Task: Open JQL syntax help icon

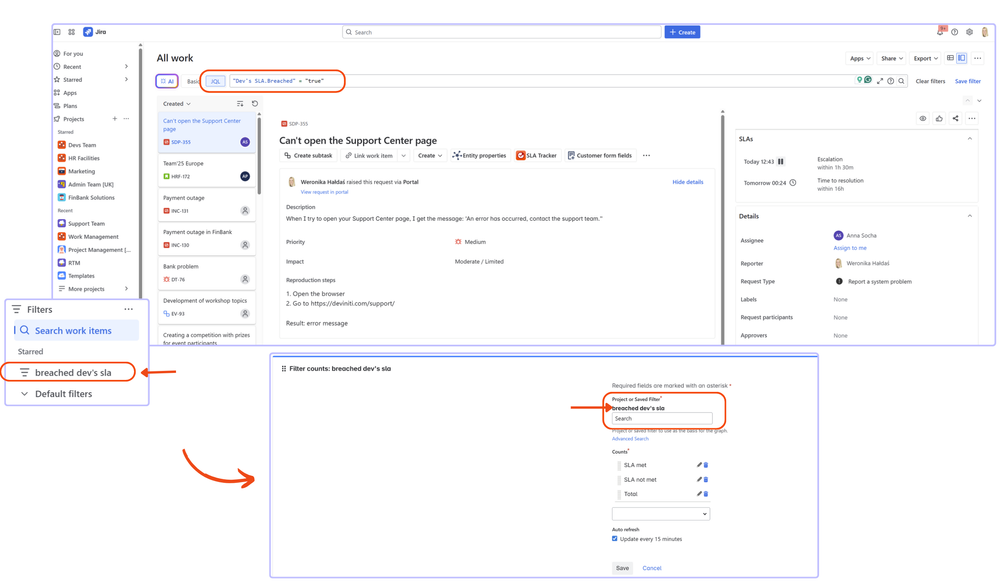Action: tap(891, 81)
